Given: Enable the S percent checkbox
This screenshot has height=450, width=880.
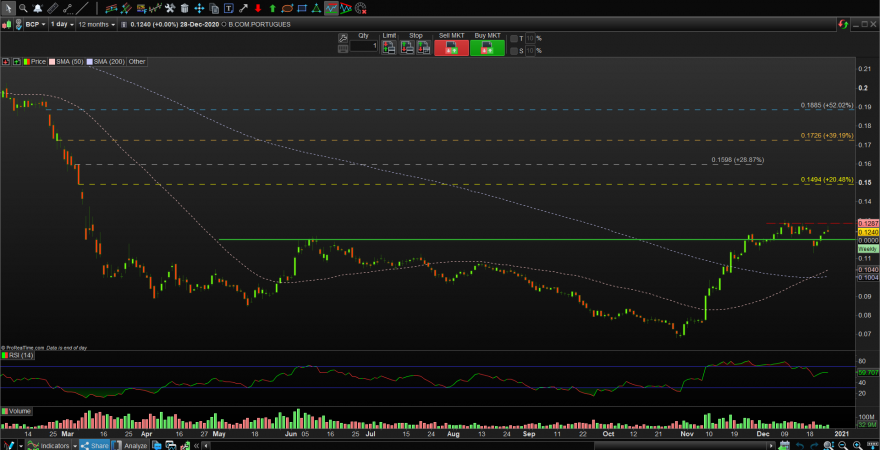Looking at the screenshot, I should click(514, 50).
